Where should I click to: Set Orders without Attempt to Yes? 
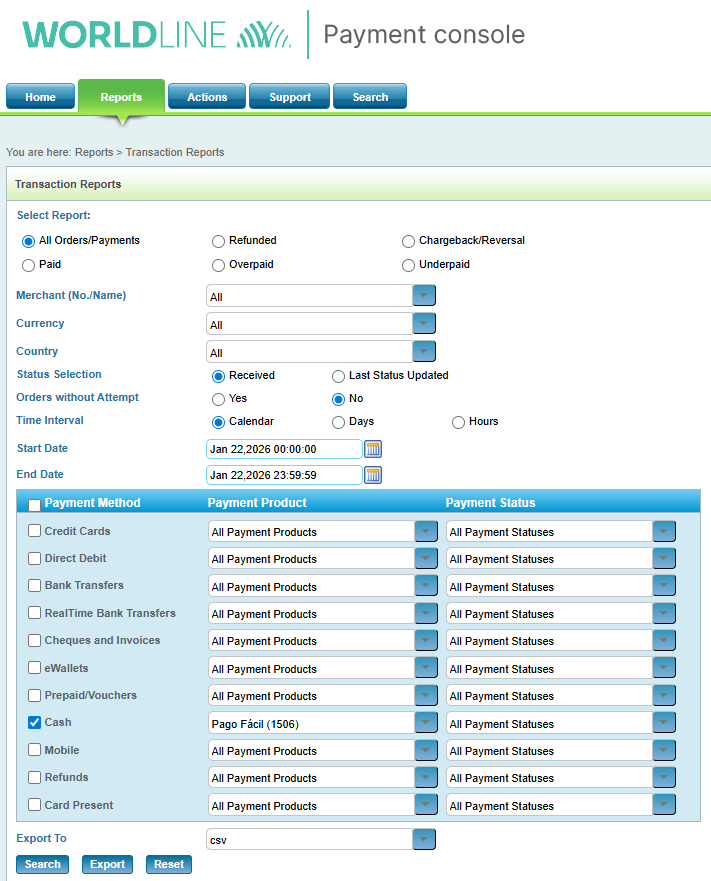(x=218, y=399)
